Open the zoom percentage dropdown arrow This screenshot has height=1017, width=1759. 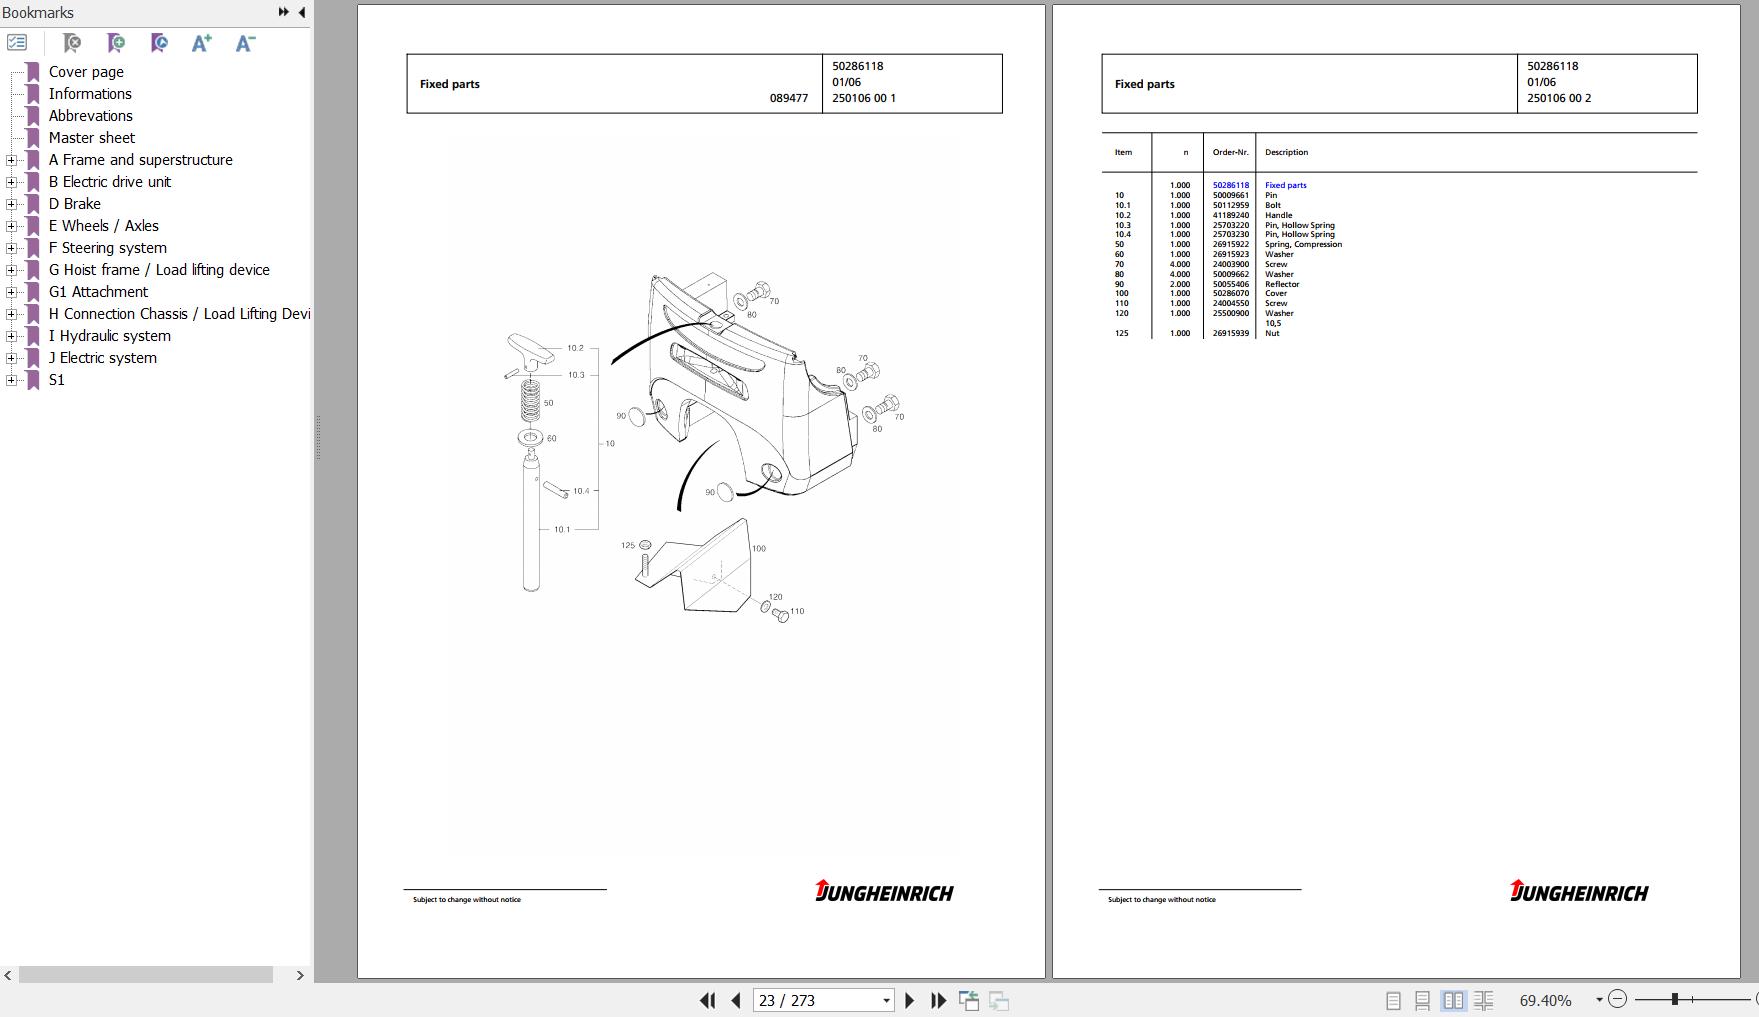pos(1599,1000)
